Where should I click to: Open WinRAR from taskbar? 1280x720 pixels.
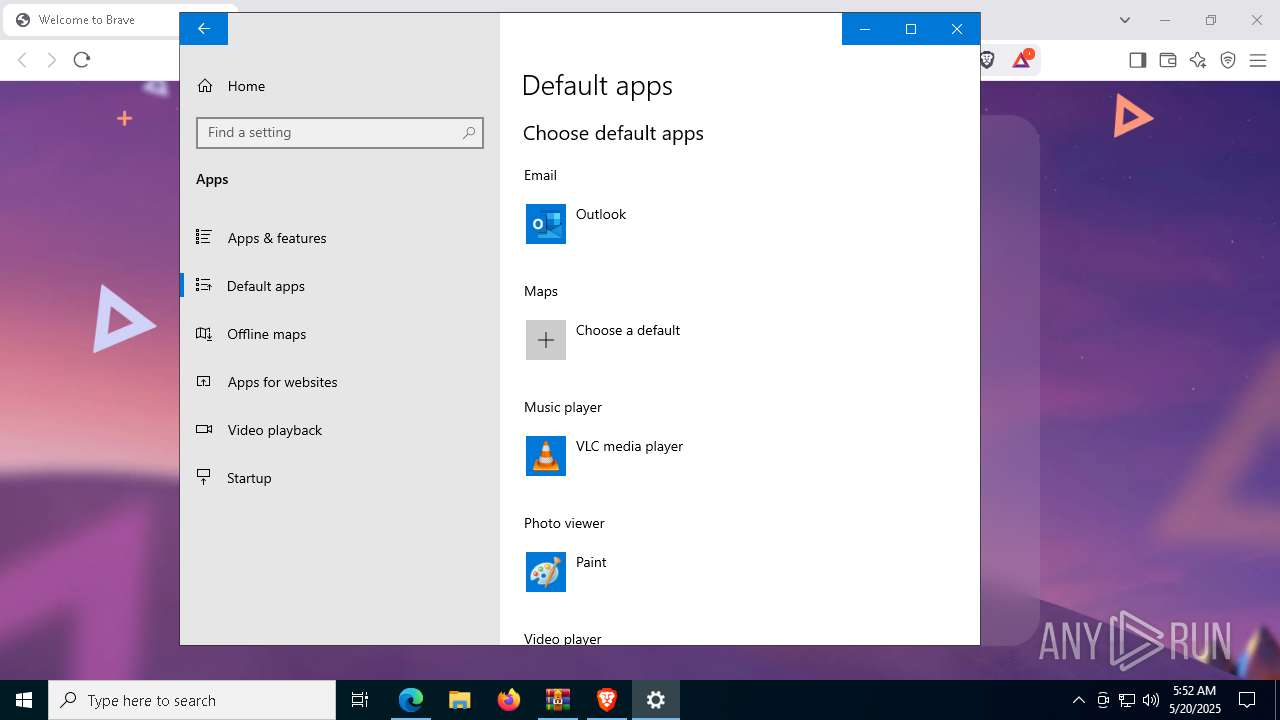pos(557,700)
